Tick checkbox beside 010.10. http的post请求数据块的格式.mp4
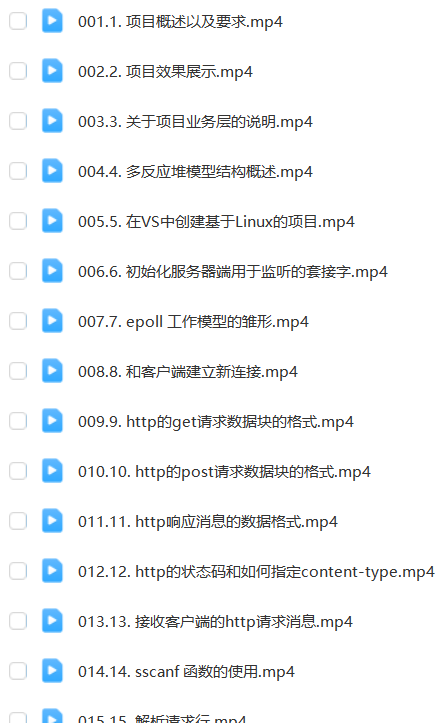442x723 pixels. click(x=18, y=471)
